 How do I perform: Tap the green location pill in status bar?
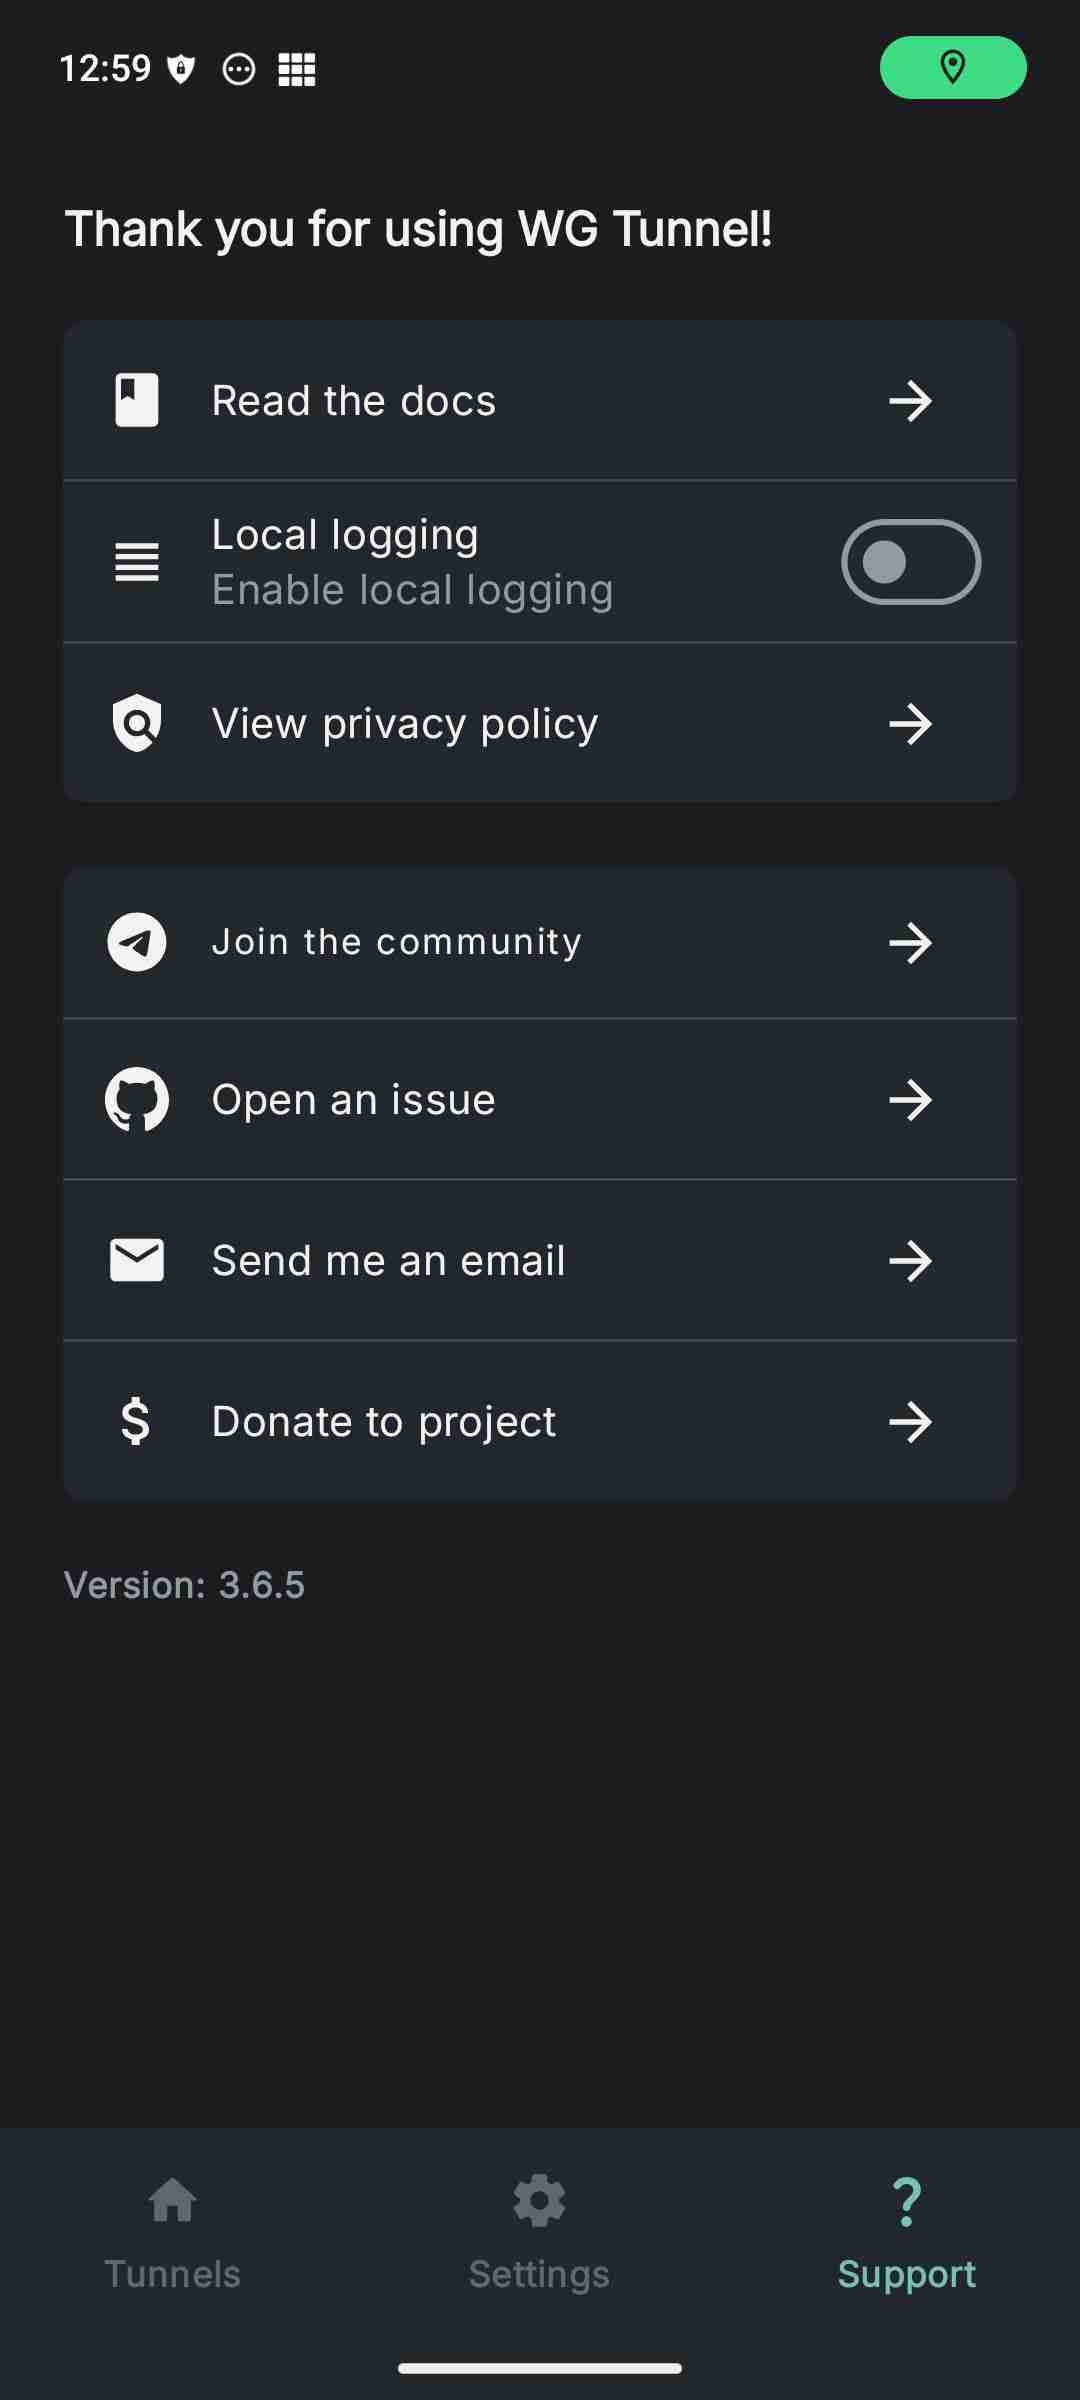click(952, 68)
